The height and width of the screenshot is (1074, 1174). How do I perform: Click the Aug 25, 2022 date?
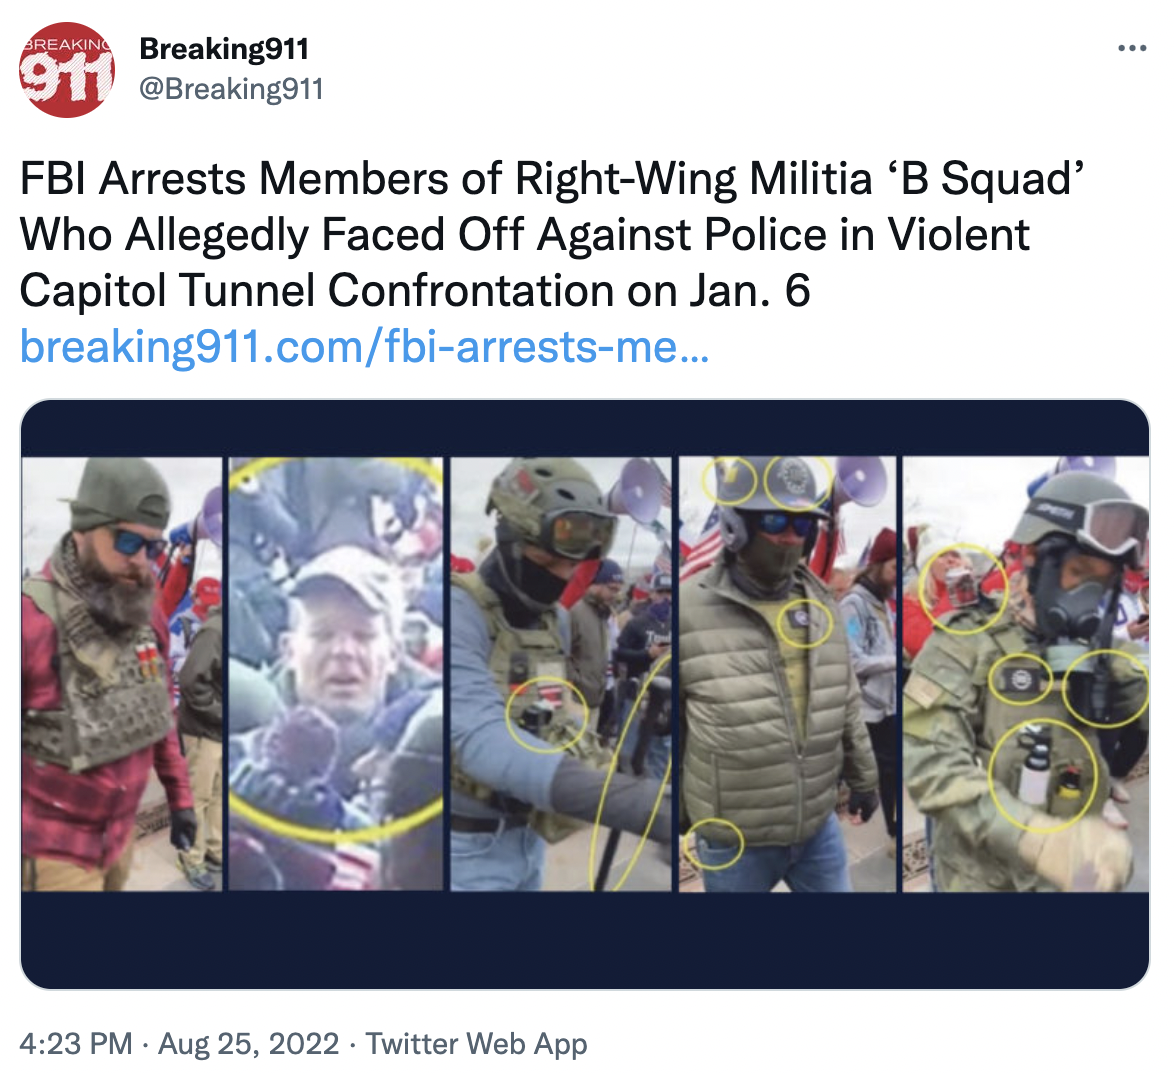(249, 1043)
